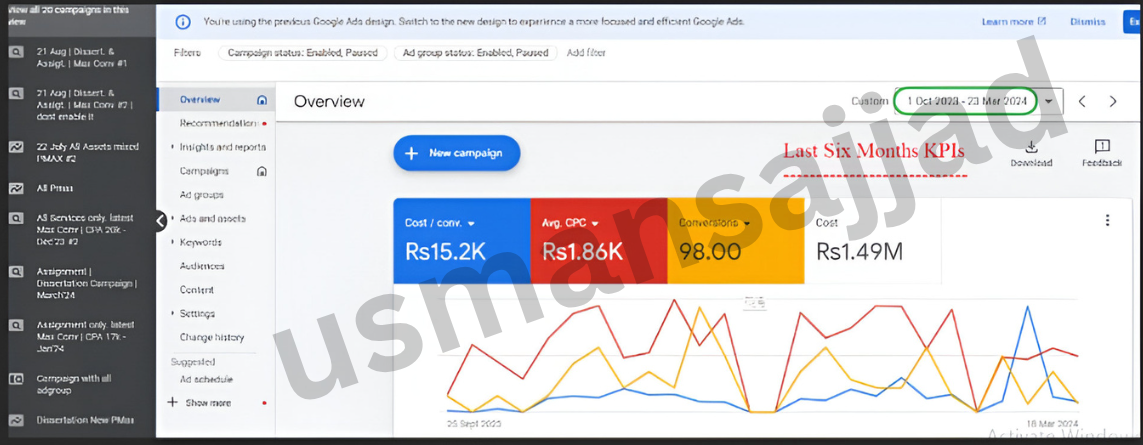Screen dimensions: 1143x445
Task: Click search icon of Dissert. Max Conv #1 campaign
Action: coord(16,53)
